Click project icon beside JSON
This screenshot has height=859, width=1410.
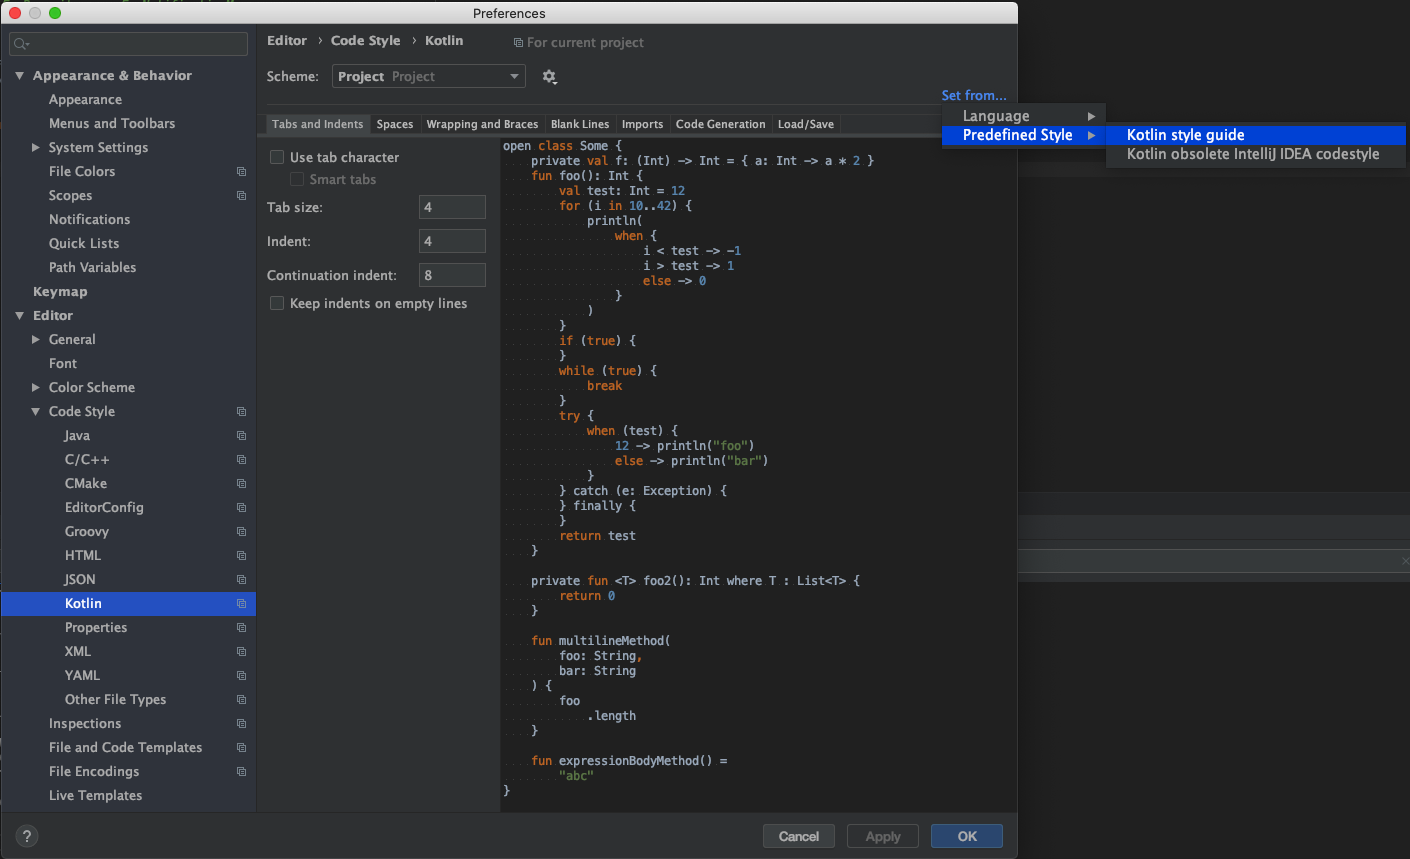click(x=241, y=580)
